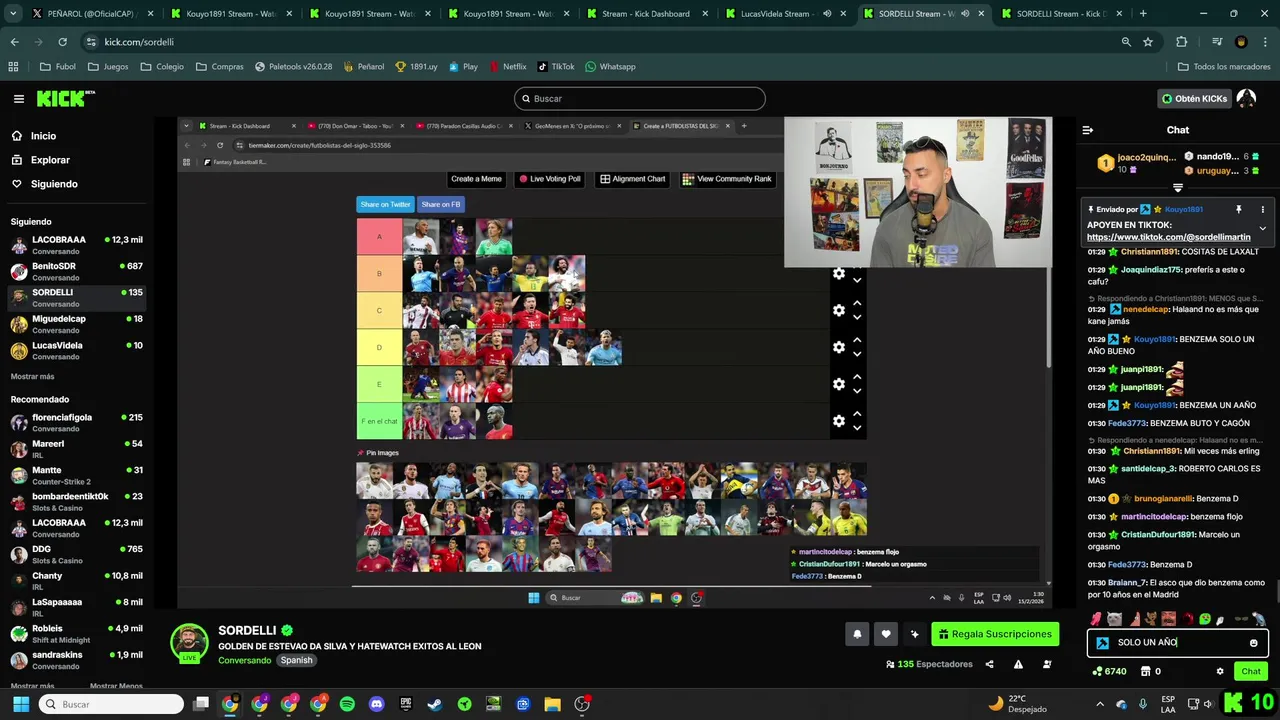1280x720 pixels.
Task: Open the emoji picker in chat input
Action: 1253,643
